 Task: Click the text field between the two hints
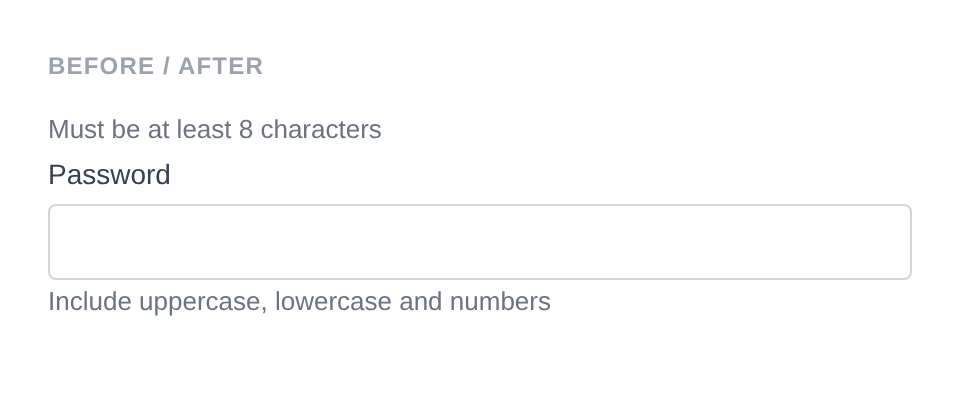pyautogui.click(x=480, y=242)
